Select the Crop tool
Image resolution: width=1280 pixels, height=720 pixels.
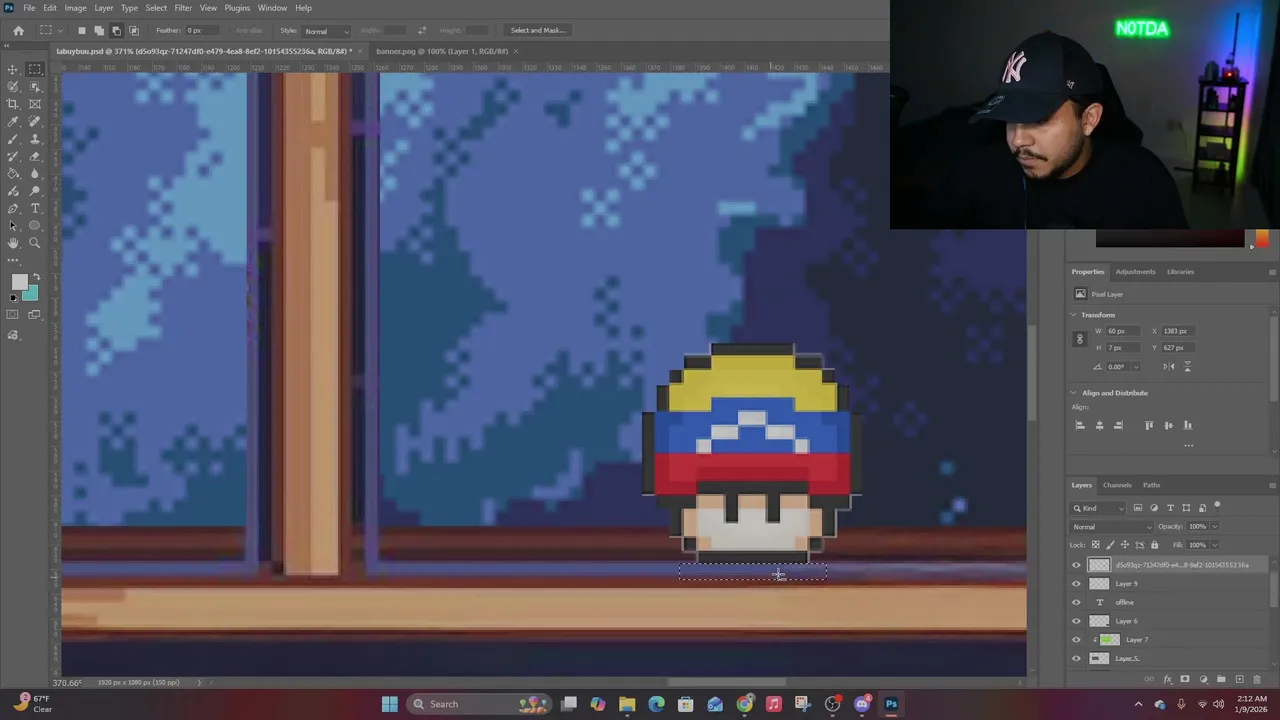[13, 104]
